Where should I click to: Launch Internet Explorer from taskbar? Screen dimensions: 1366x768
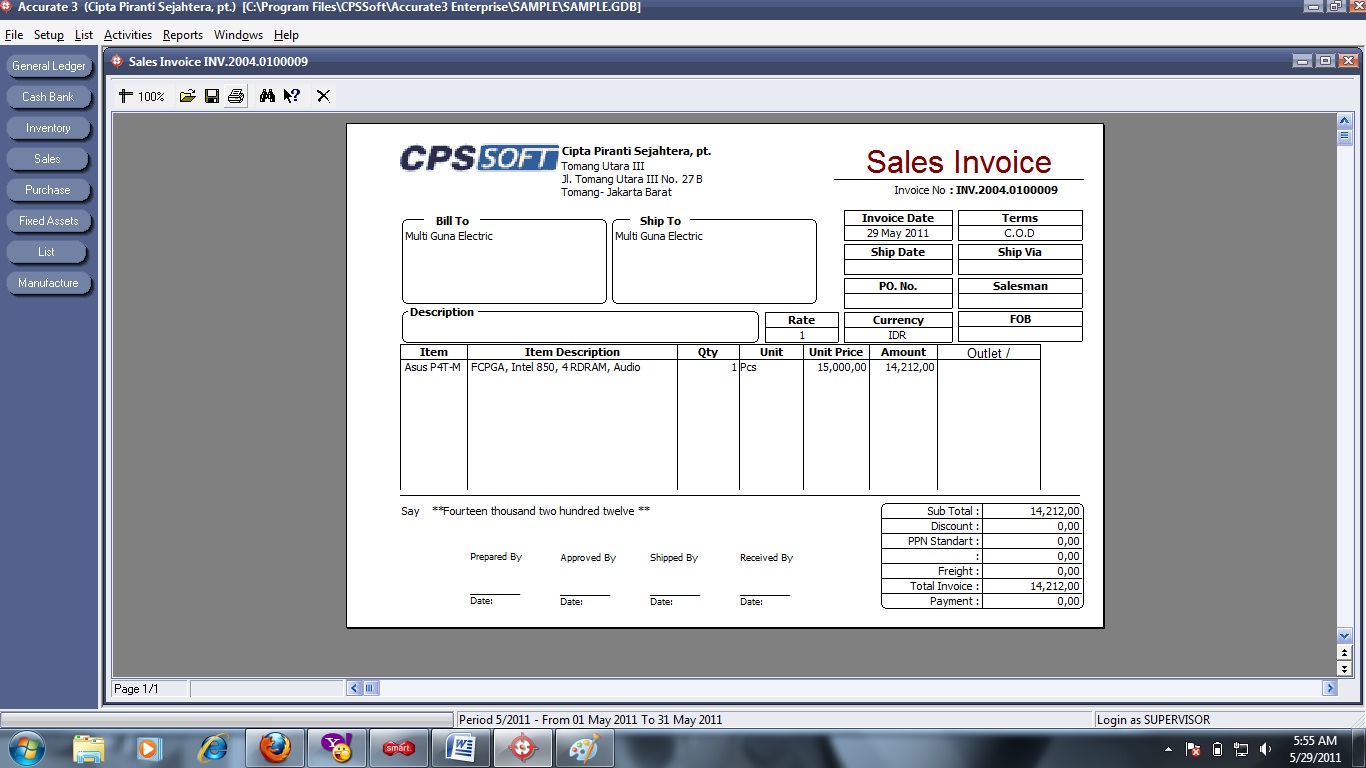click(213, 748)
